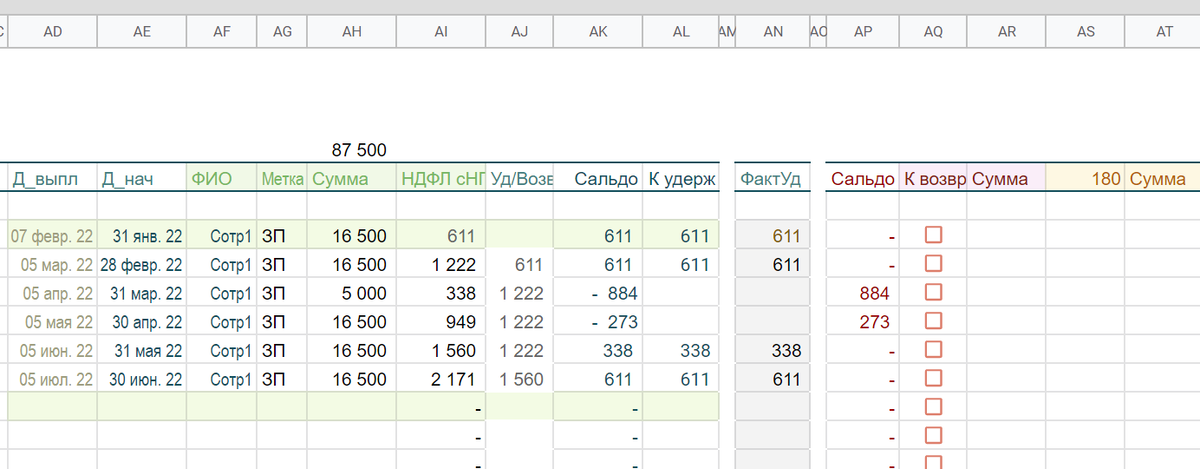This screenshot has height=469, width=1200.
Task: Click the ФактУд header cell
Action: tap(773, 179)
